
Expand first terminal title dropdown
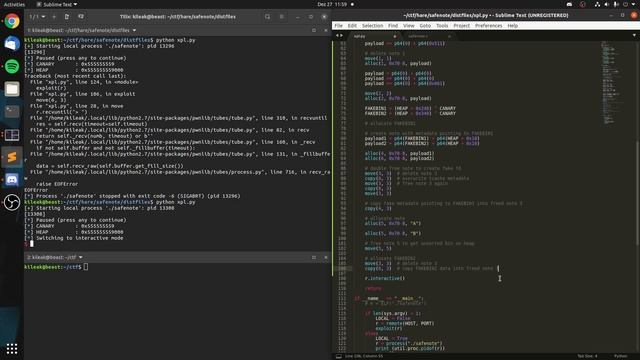tap(134, 30)
